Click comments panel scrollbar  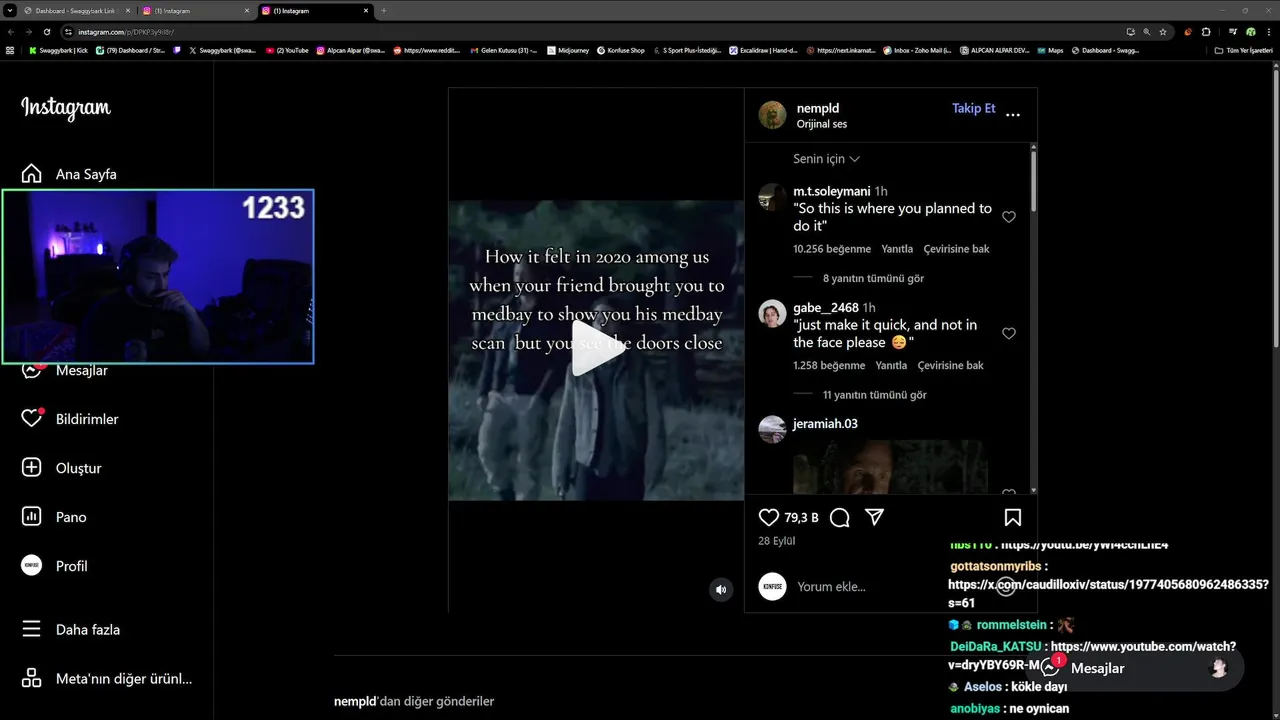[1033, 181]
